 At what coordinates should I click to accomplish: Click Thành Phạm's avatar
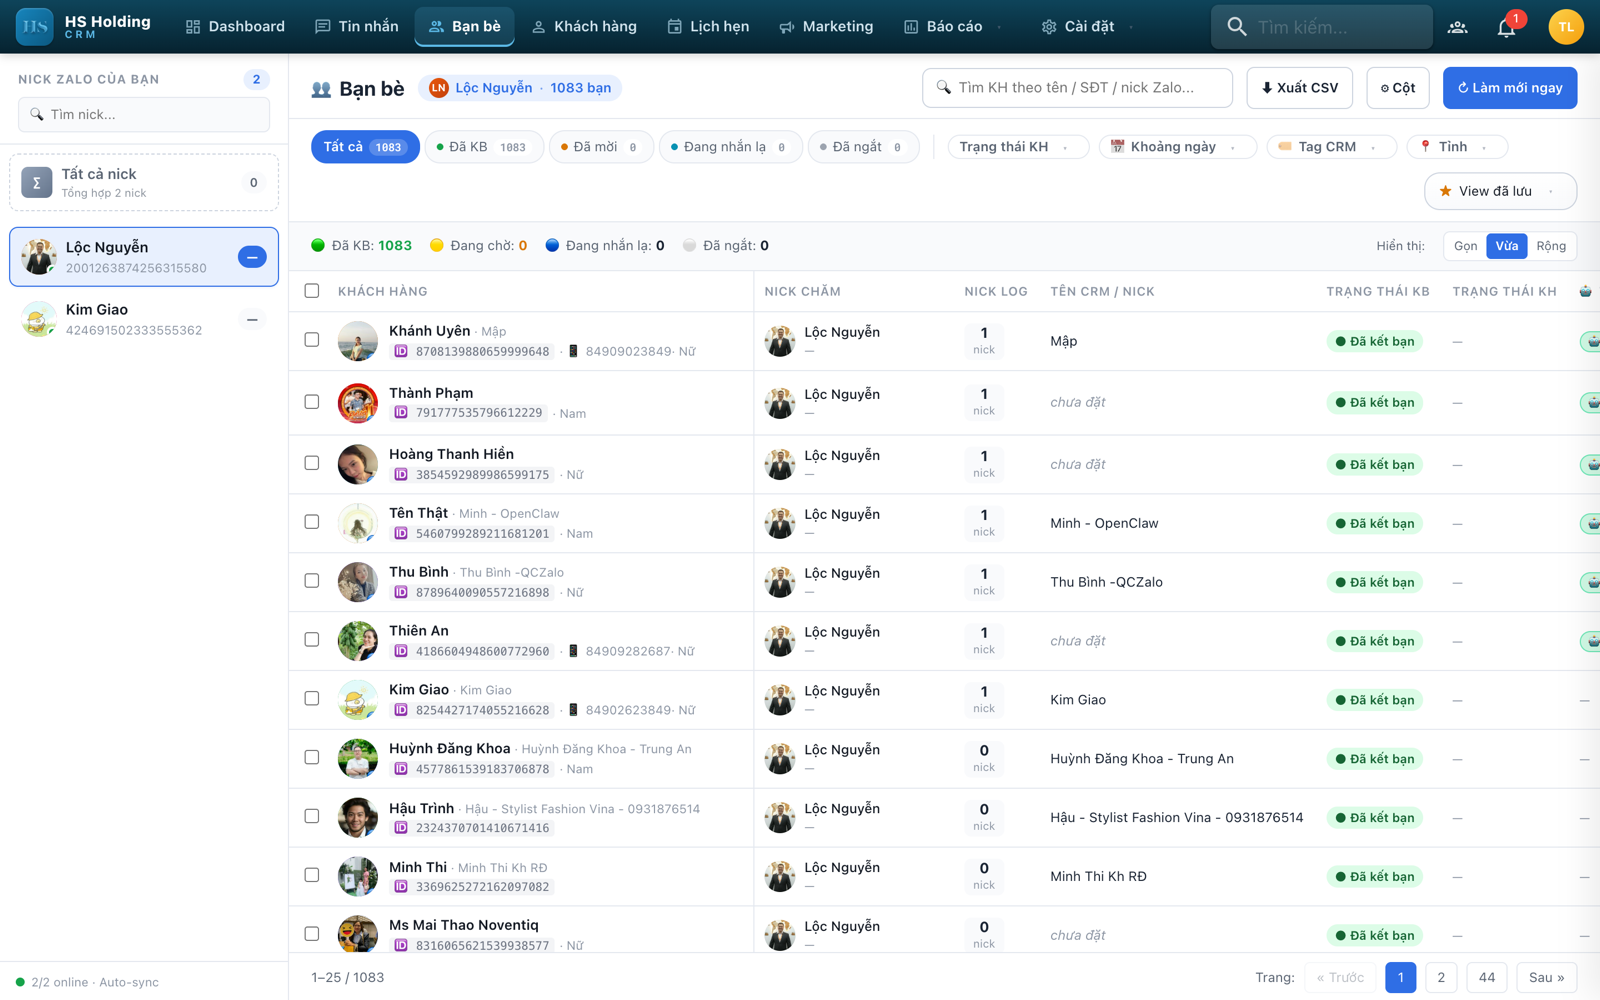(357, 403)
